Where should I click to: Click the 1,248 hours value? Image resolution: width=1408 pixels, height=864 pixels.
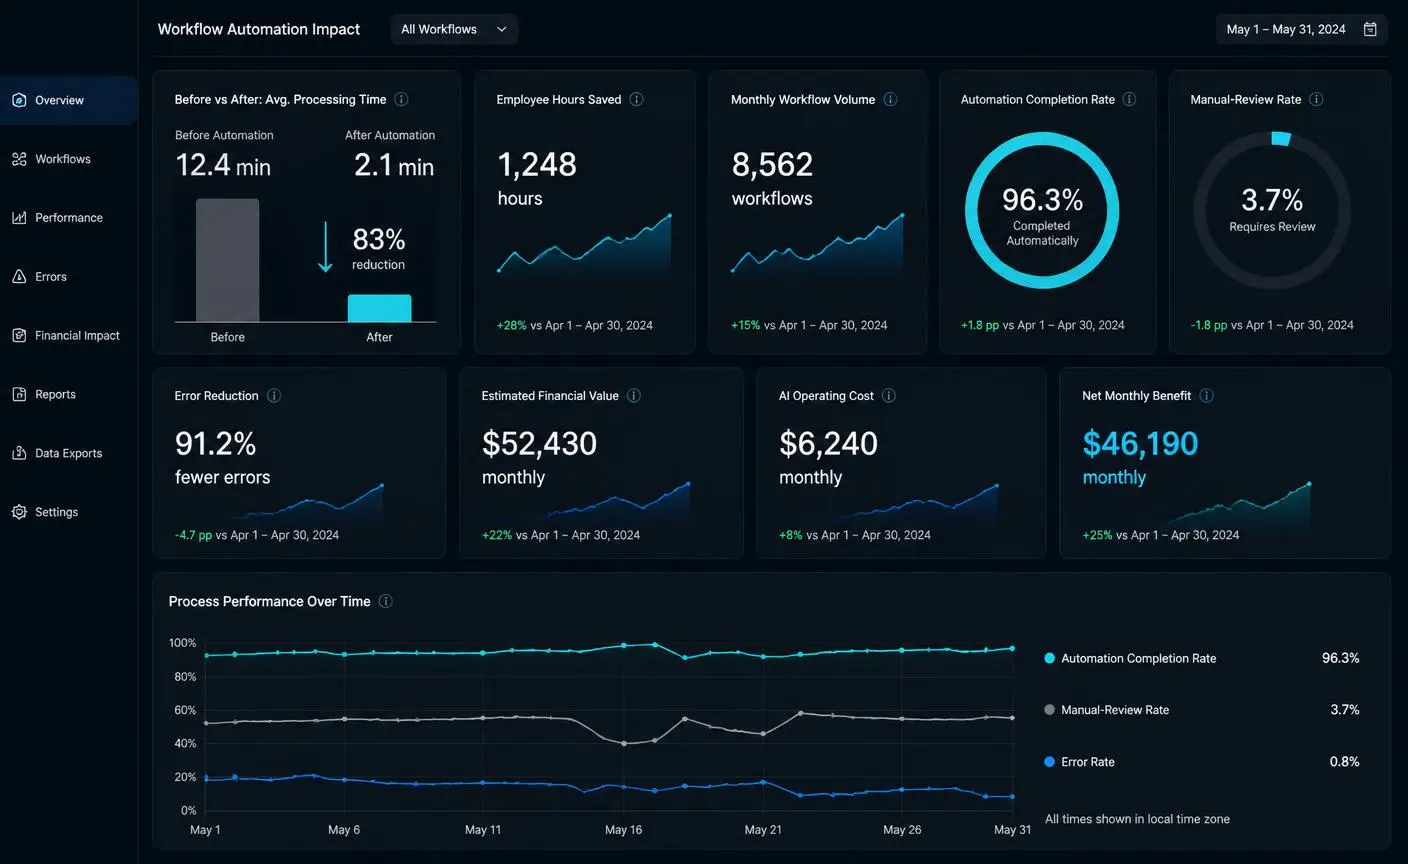tap(537, 165)
